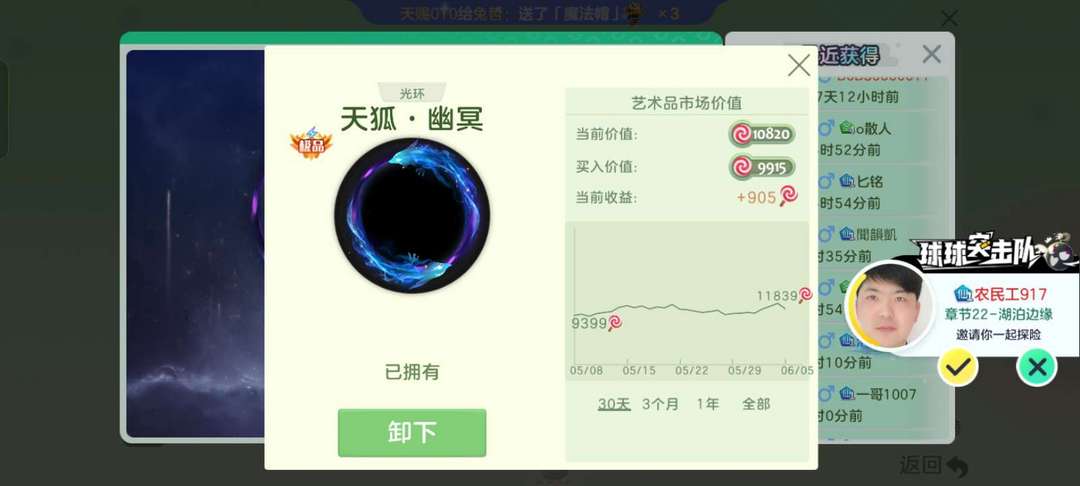This screenshot has height=486, width=1080.
Task: Click the lollipop icon next to 10820
Action: [742, 134]
